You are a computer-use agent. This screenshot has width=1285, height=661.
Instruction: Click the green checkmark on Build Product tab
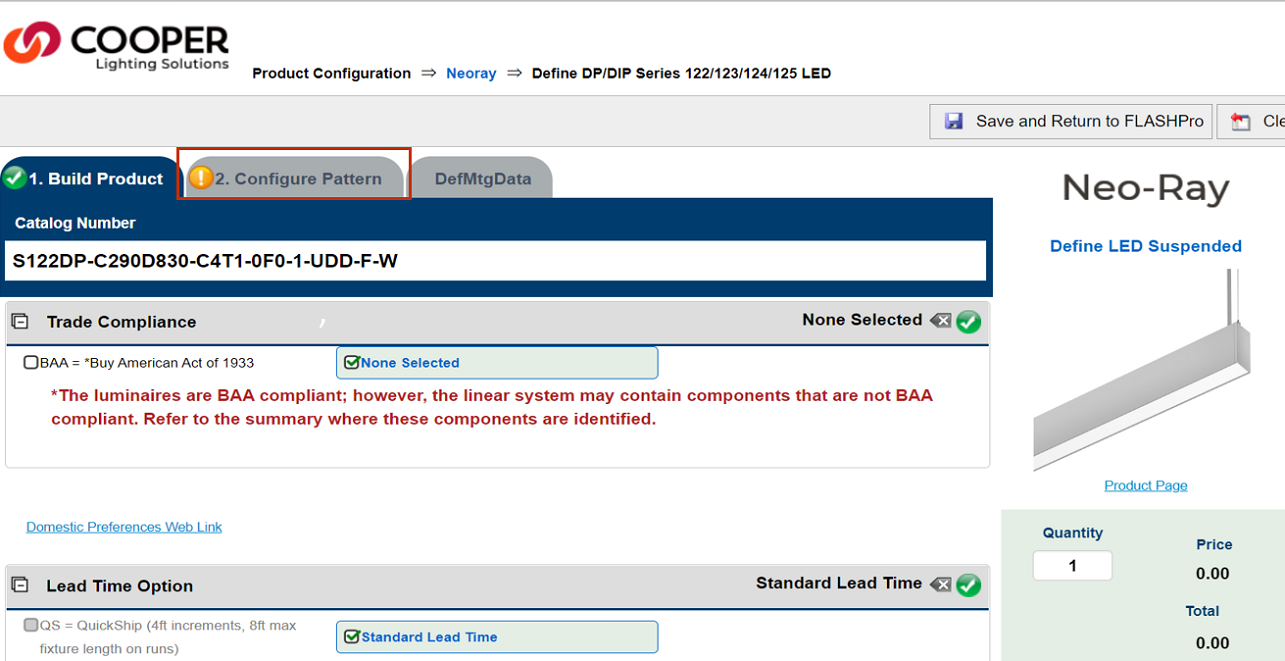(14, 178)
